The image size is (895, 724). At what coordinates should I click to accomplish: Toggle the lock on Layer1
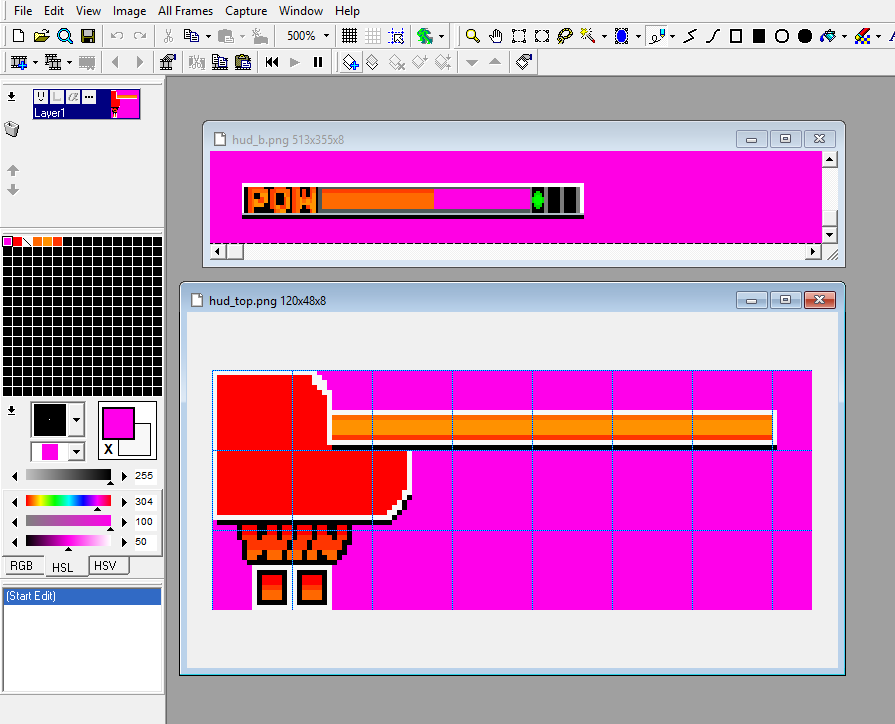point(56,96)
